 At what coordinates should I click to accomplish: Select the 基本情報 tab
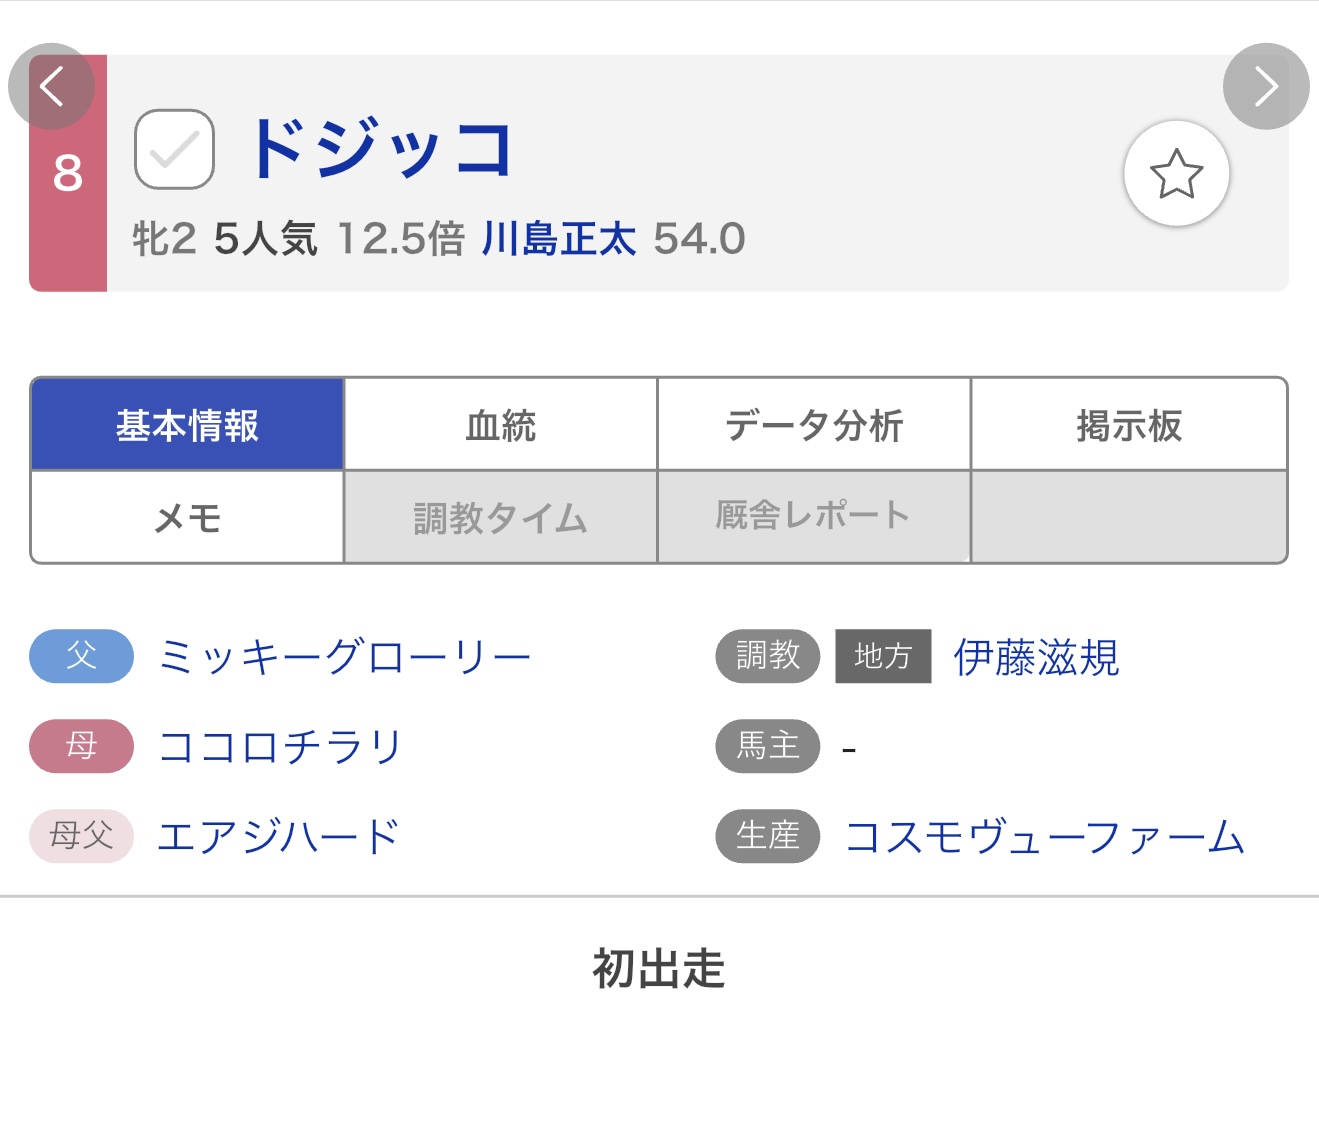(x=187, y=425)
